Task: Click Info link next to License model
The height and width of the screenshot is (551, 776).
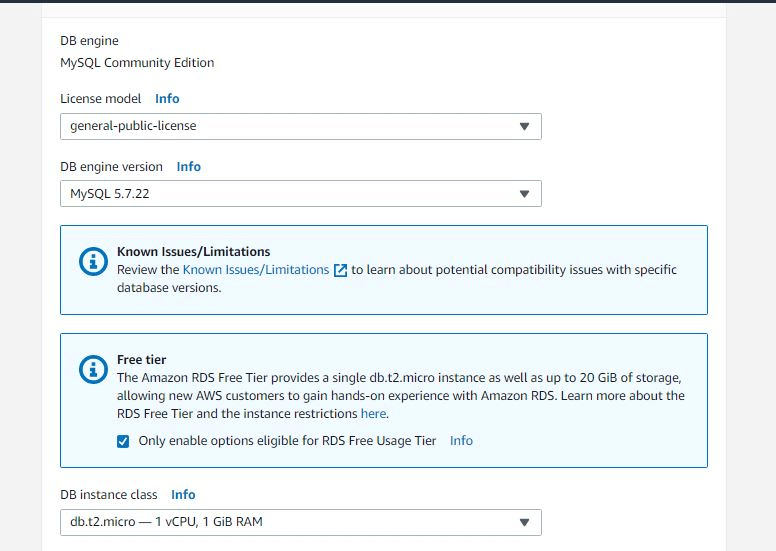Action: 167,99
